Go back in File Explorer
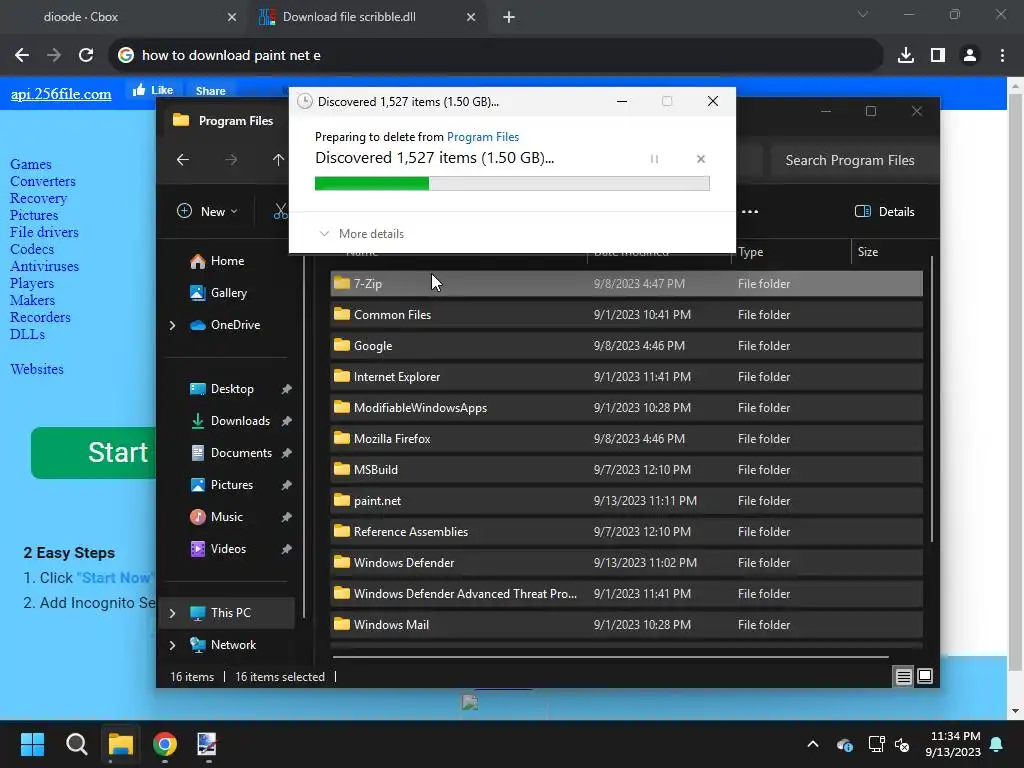The image size is (1024, 768). 183,160
